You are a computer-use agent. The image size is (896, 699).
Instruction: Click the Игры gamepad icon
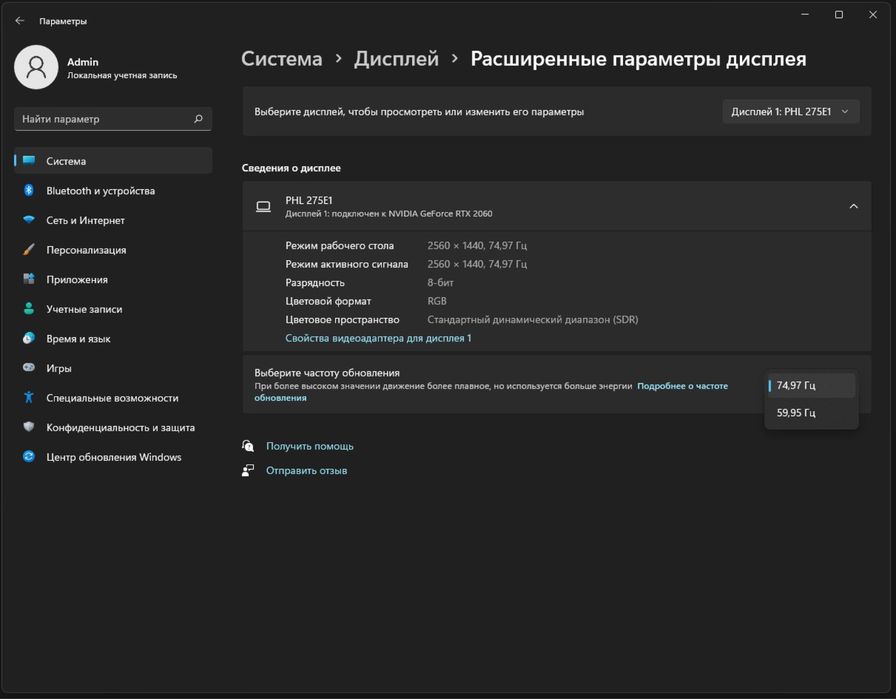[x=29, y=368]
